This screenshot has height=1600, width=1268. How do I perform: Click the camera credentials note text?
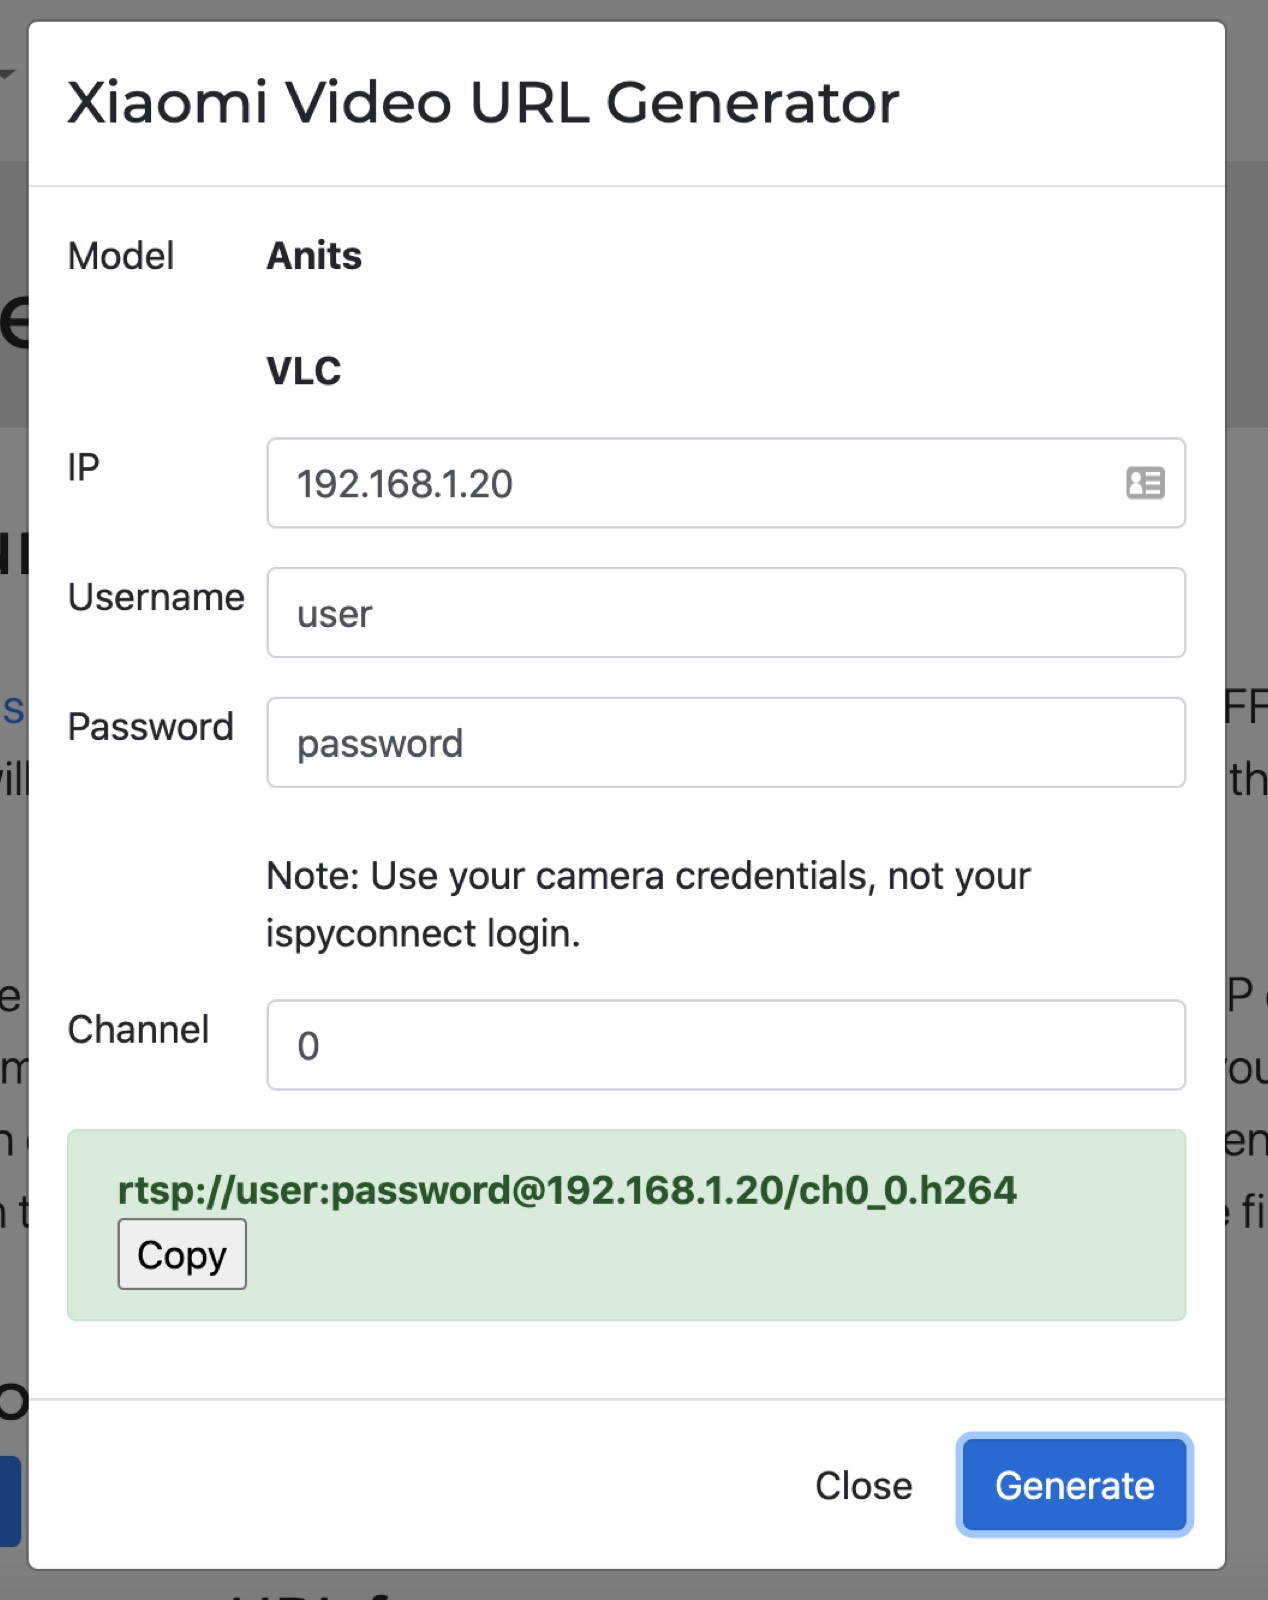[647, 904]
